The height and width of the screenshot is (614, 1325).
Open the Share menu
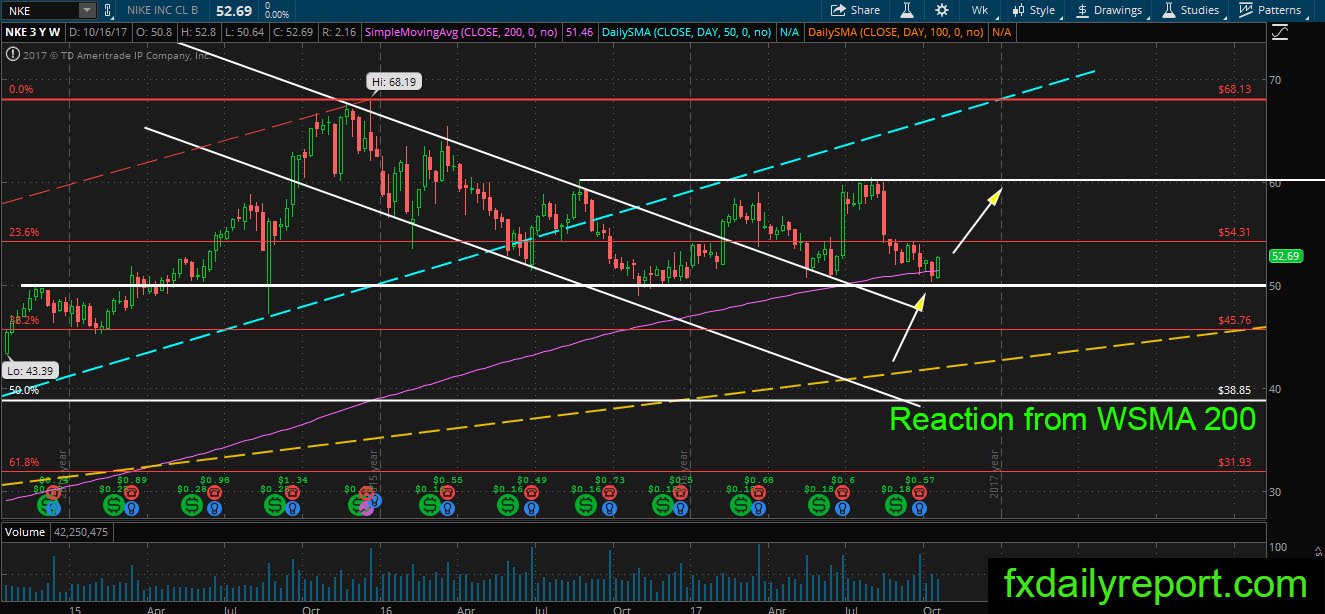(x=856, y=10)
